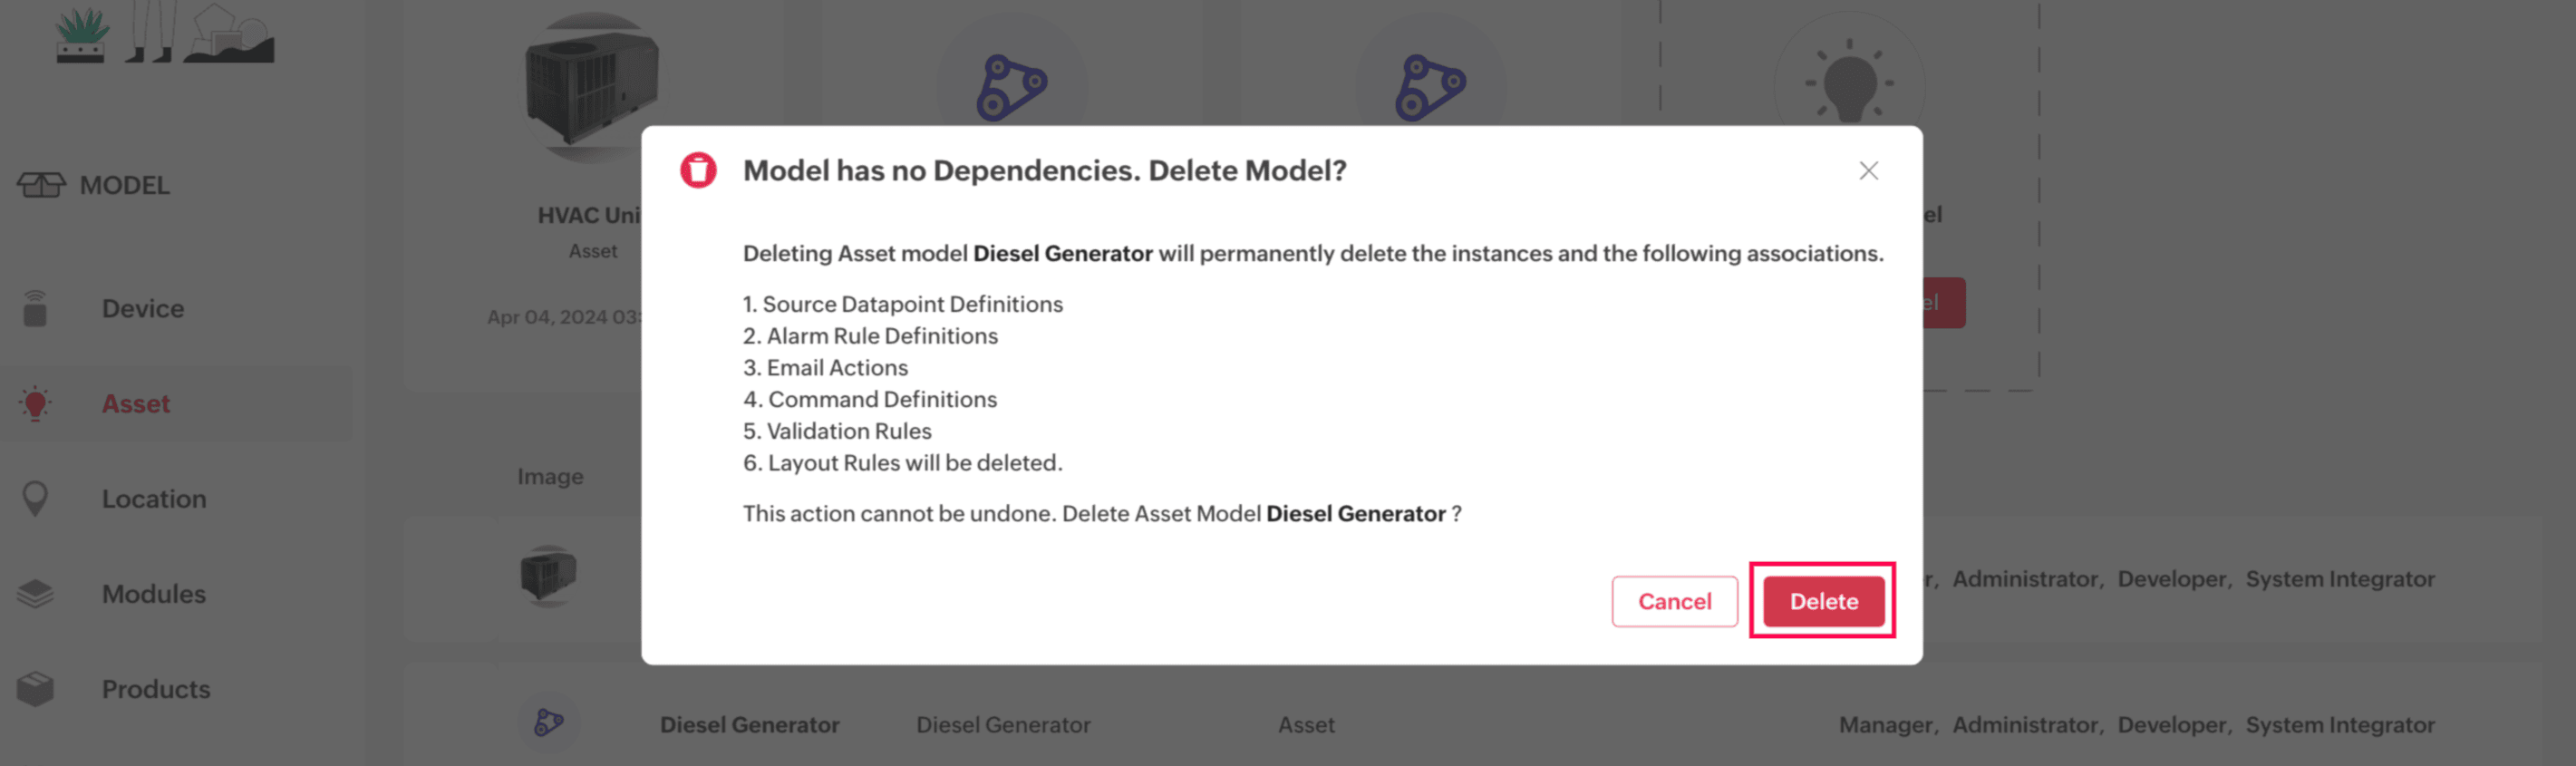Click the Location pin icon

[x=35, y=498]
